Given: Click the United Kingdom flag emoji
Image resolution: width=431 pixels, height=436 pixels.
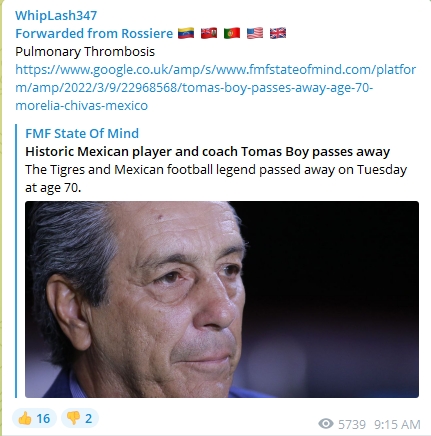Looking at the screenshot, I should 278,33.
